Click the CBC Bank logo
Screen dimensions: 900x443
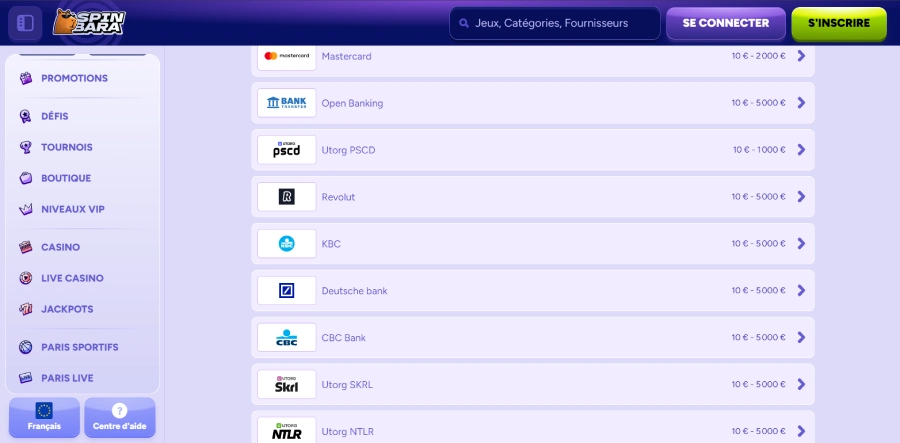[287, 338]
